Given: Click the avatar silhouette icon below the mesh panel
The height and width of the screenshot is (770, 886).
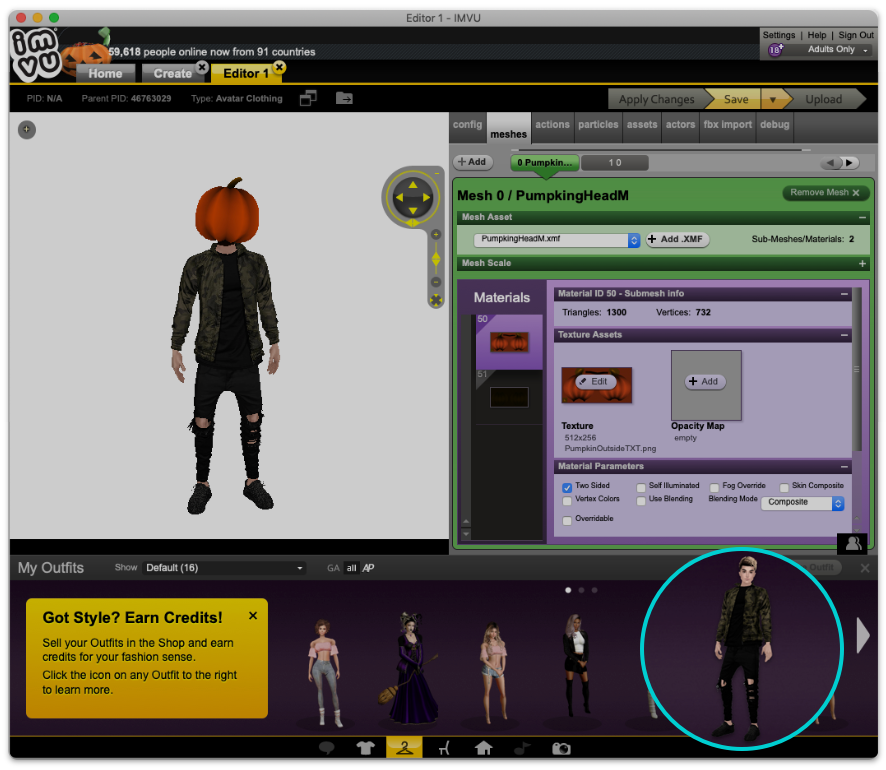Looking at the screenshot, I should click(x=853, y=544).
